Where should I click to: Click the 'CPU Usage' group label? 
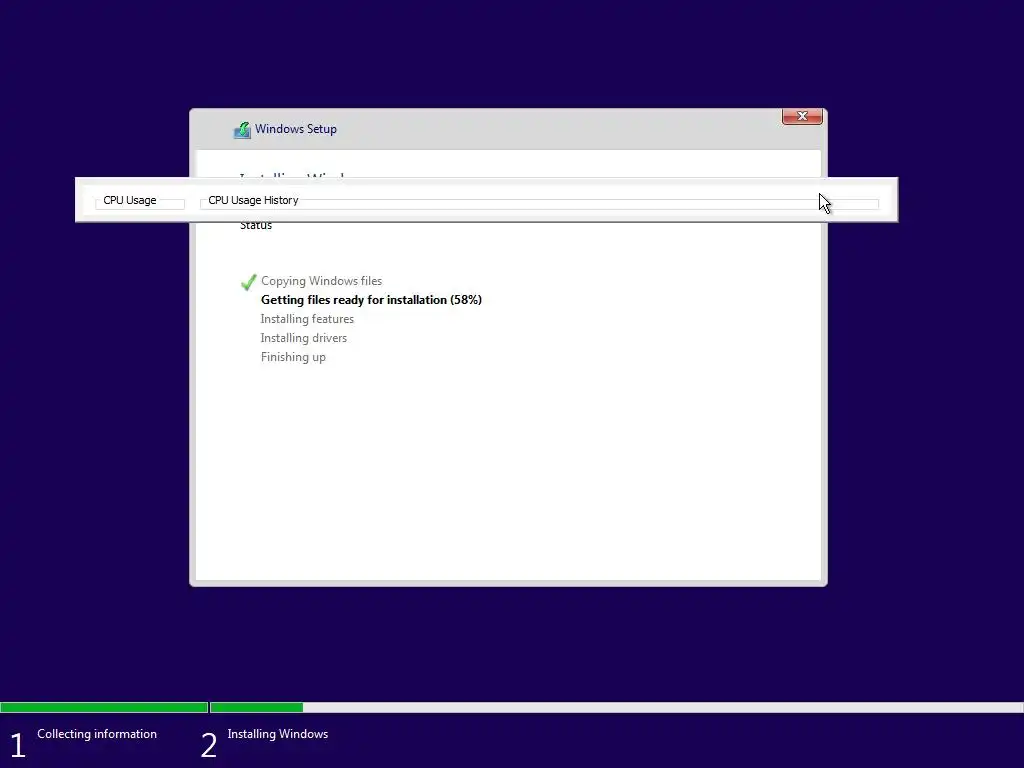130,200
